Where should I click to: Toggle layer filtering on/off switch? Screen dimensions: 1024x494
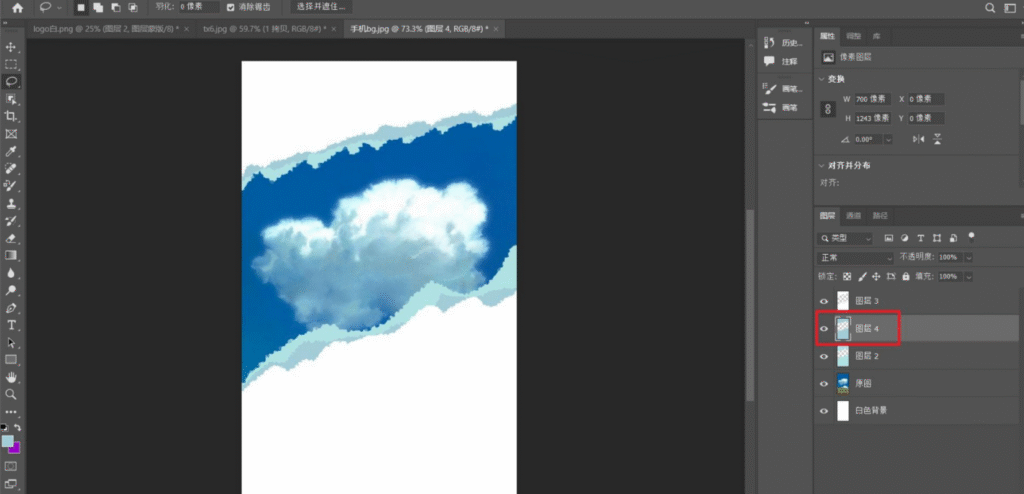(971, 237)
